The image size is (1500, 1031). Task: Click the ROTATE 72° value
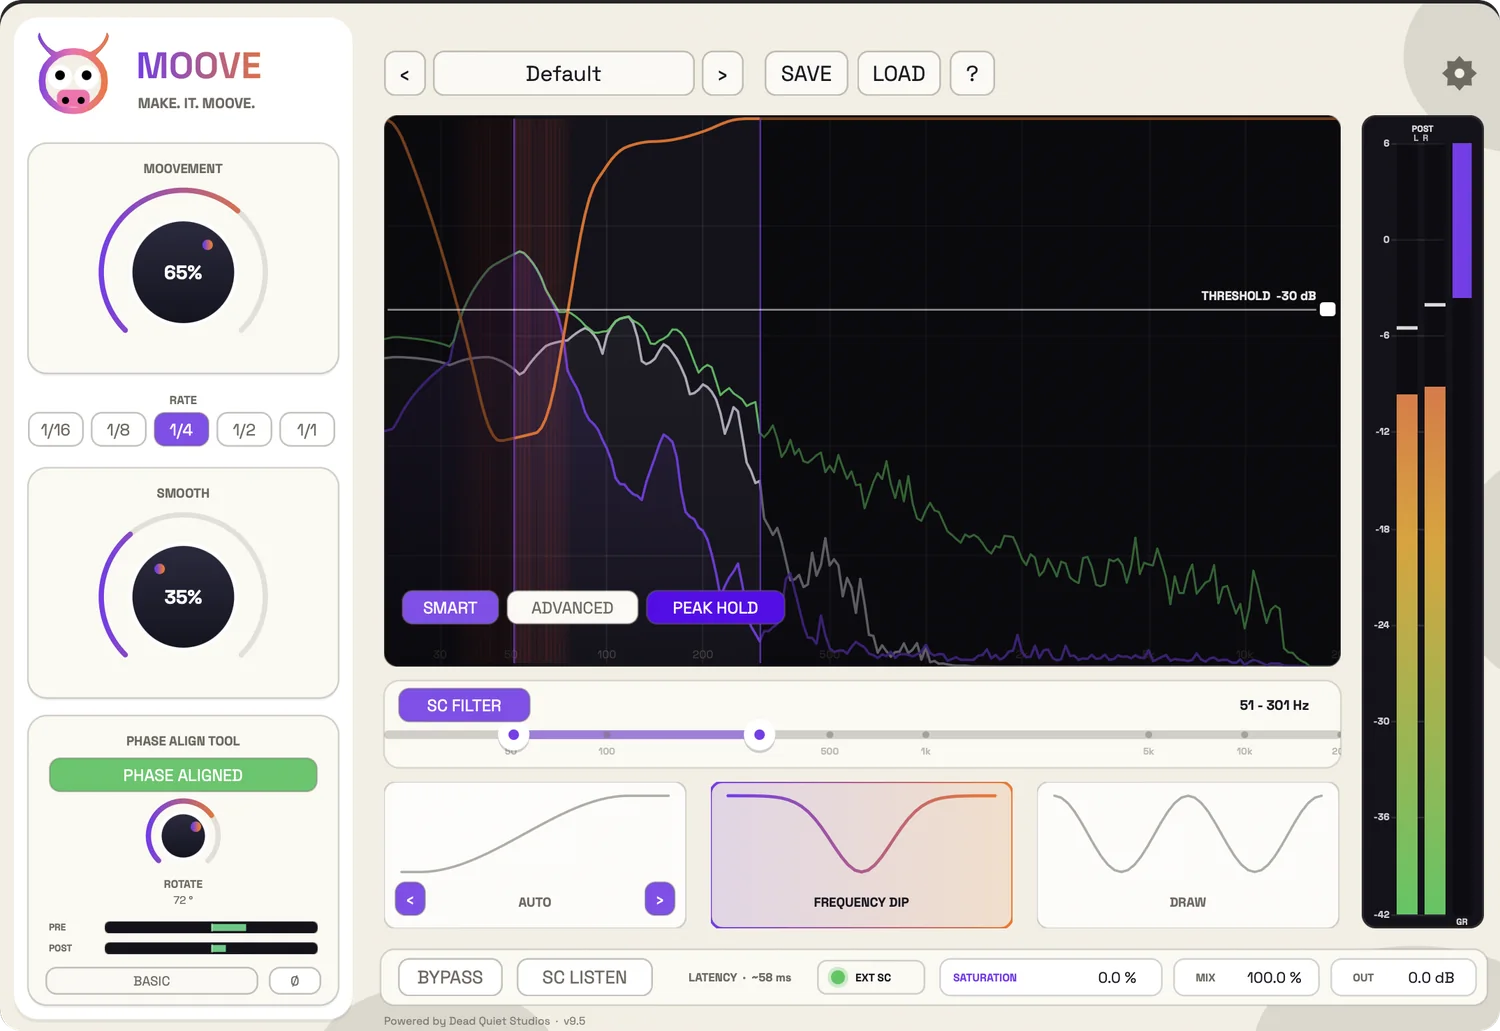183,900
